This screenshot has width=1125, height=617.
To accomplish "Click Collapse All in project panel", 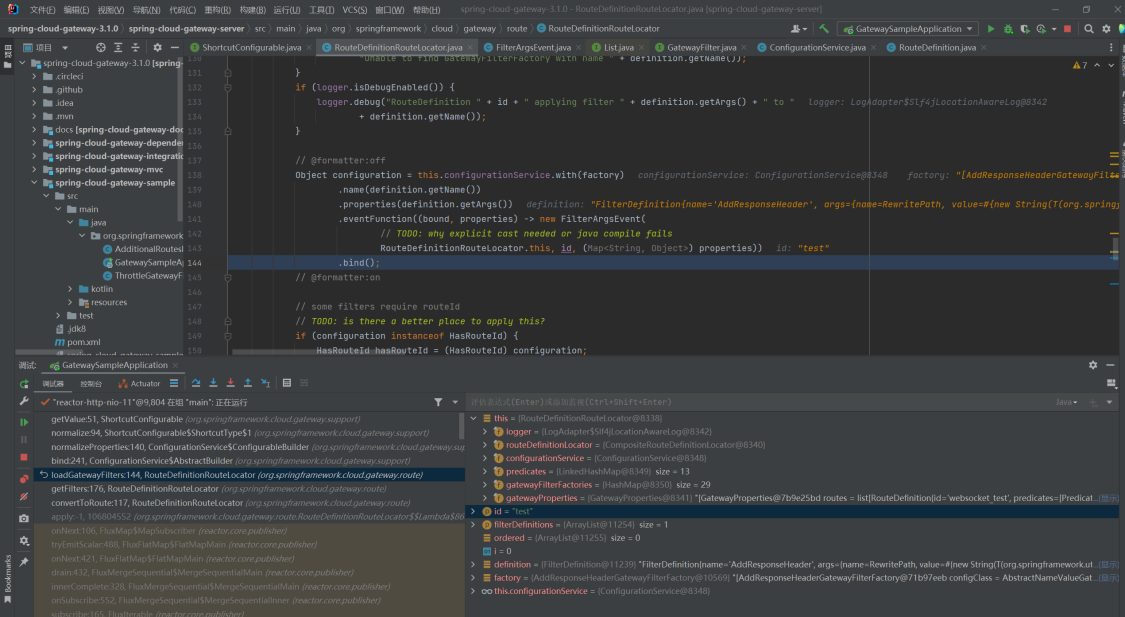I will pyautogui.click(x=135, y=47).
